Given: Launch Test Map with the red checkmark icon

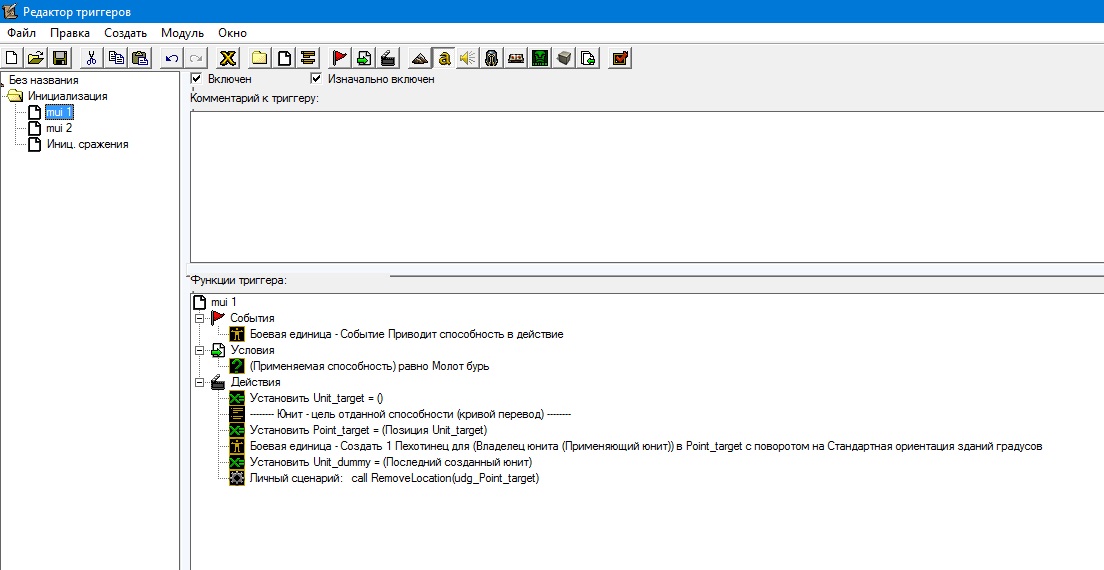Looking at the screenshot, I should click(620, 58).
